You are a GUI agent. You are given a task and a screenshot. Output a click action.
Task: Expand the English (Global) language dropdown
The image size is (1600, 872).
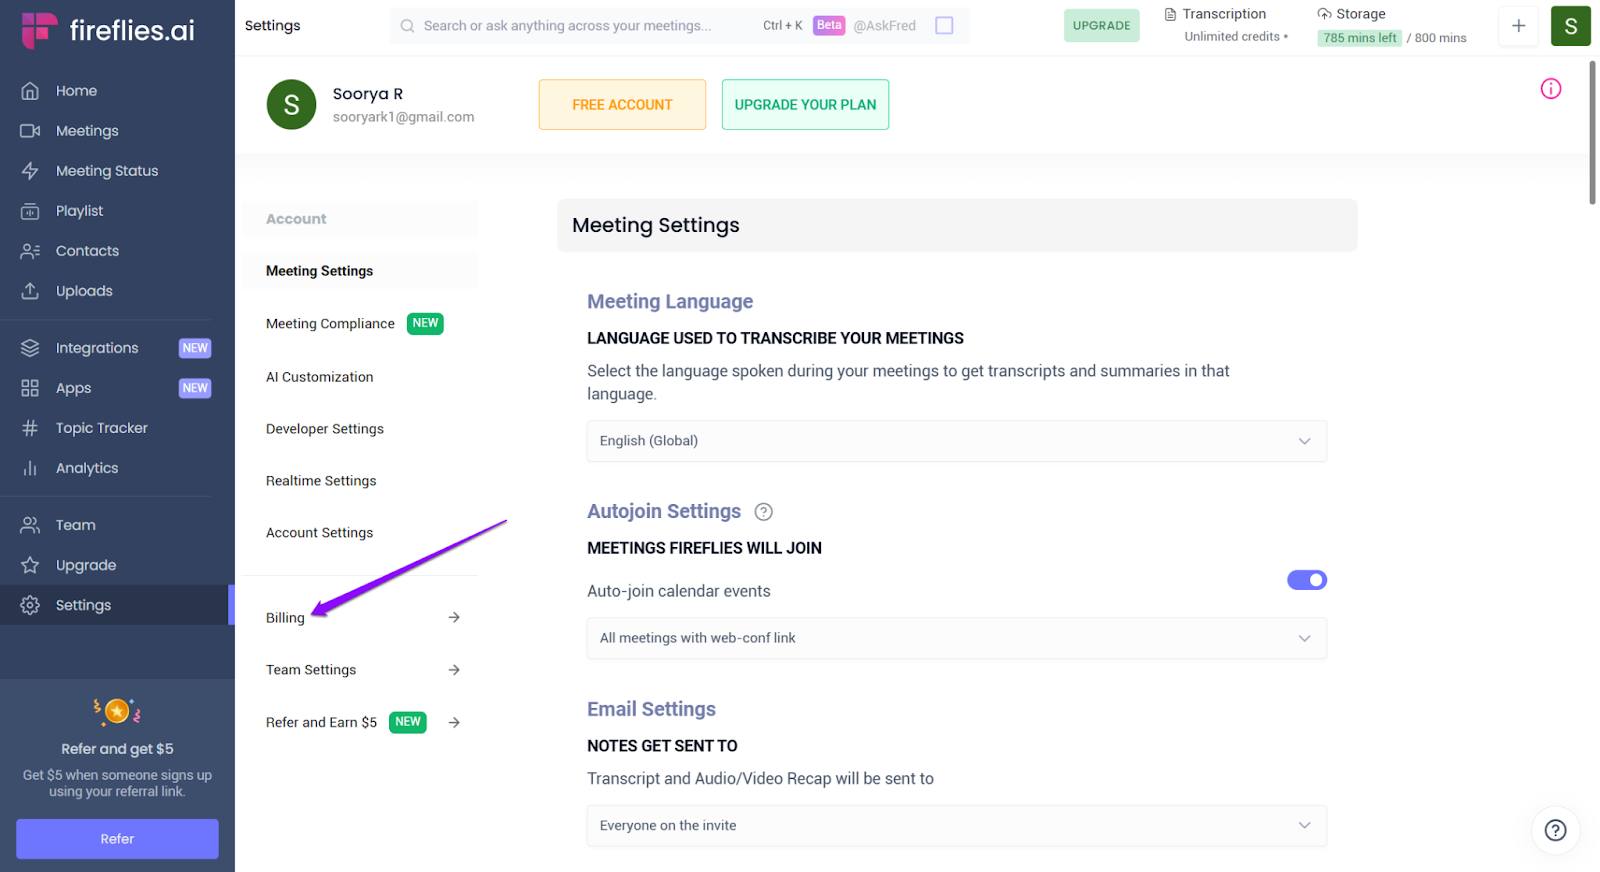point(956,441)
